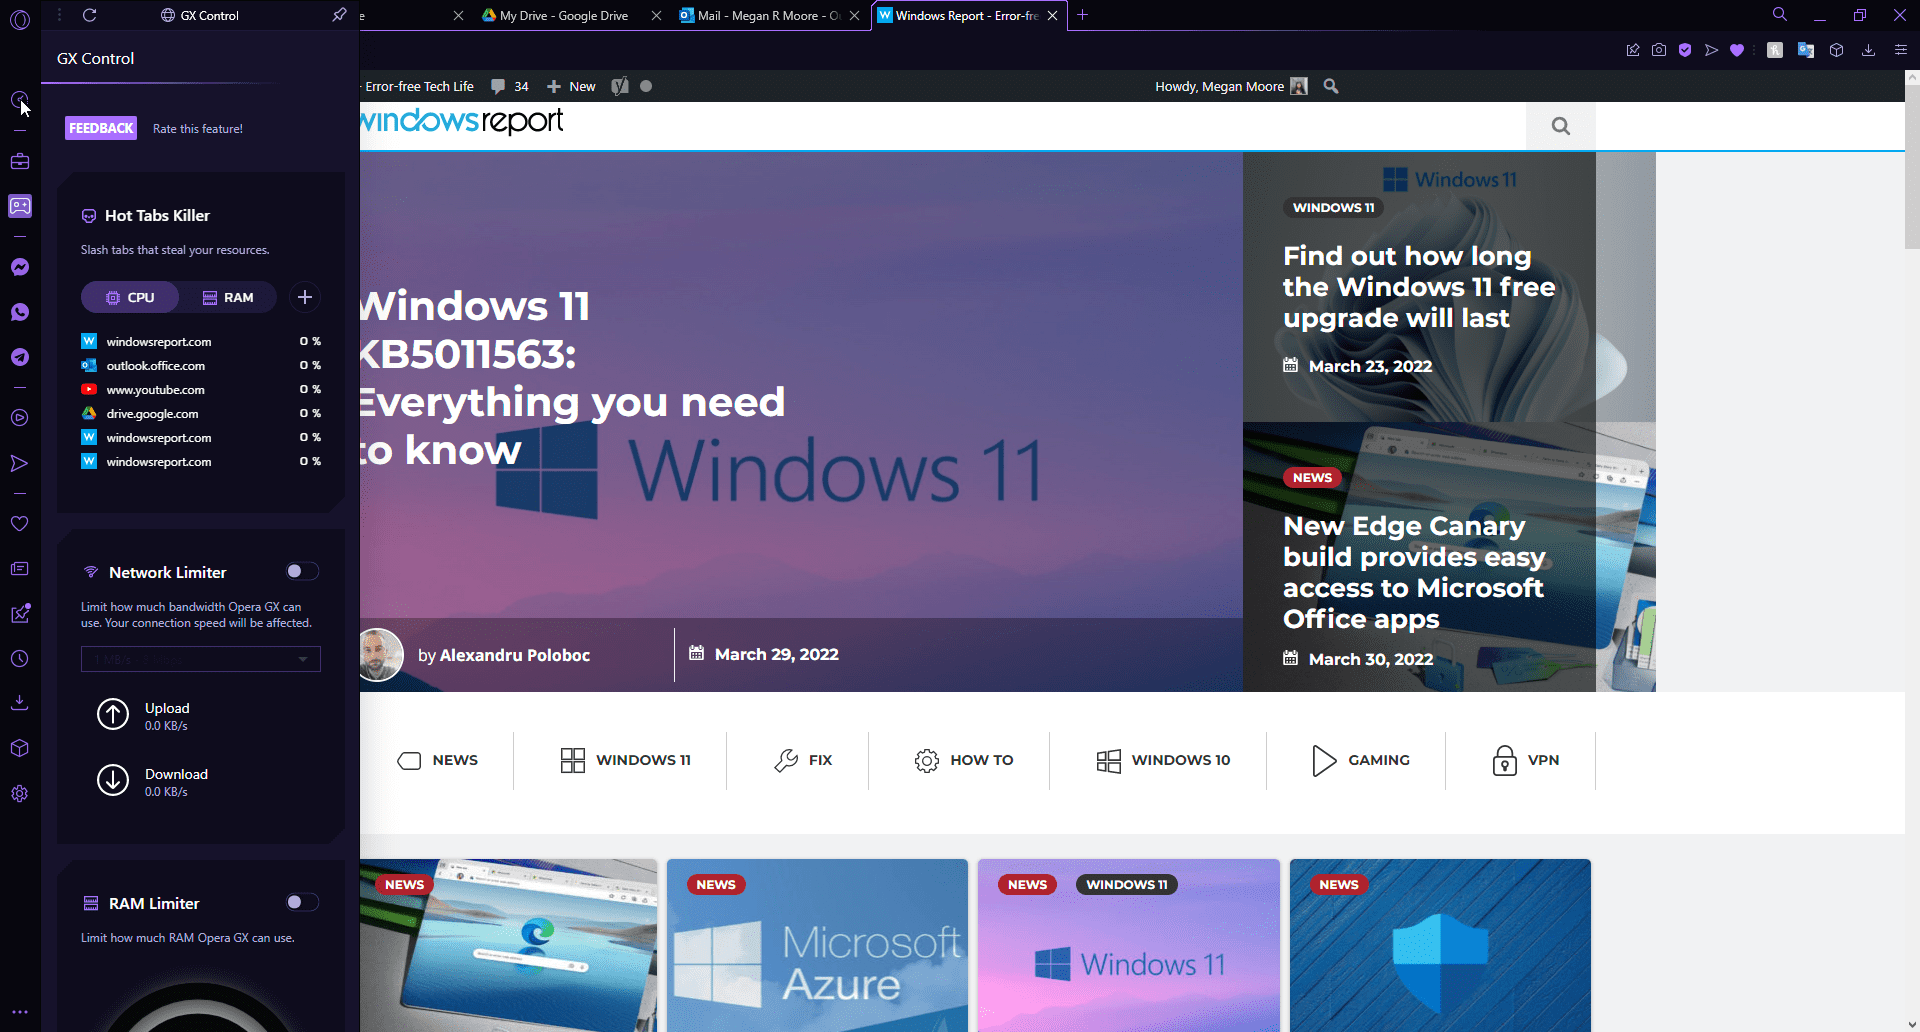
Task: Open Downloads from the left sidebar
Action: coord(20,702)
